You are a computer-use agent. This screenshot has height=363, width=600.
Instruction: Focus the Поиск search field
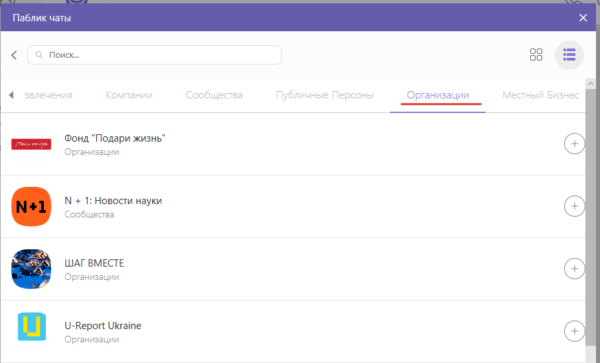[154, 55]
